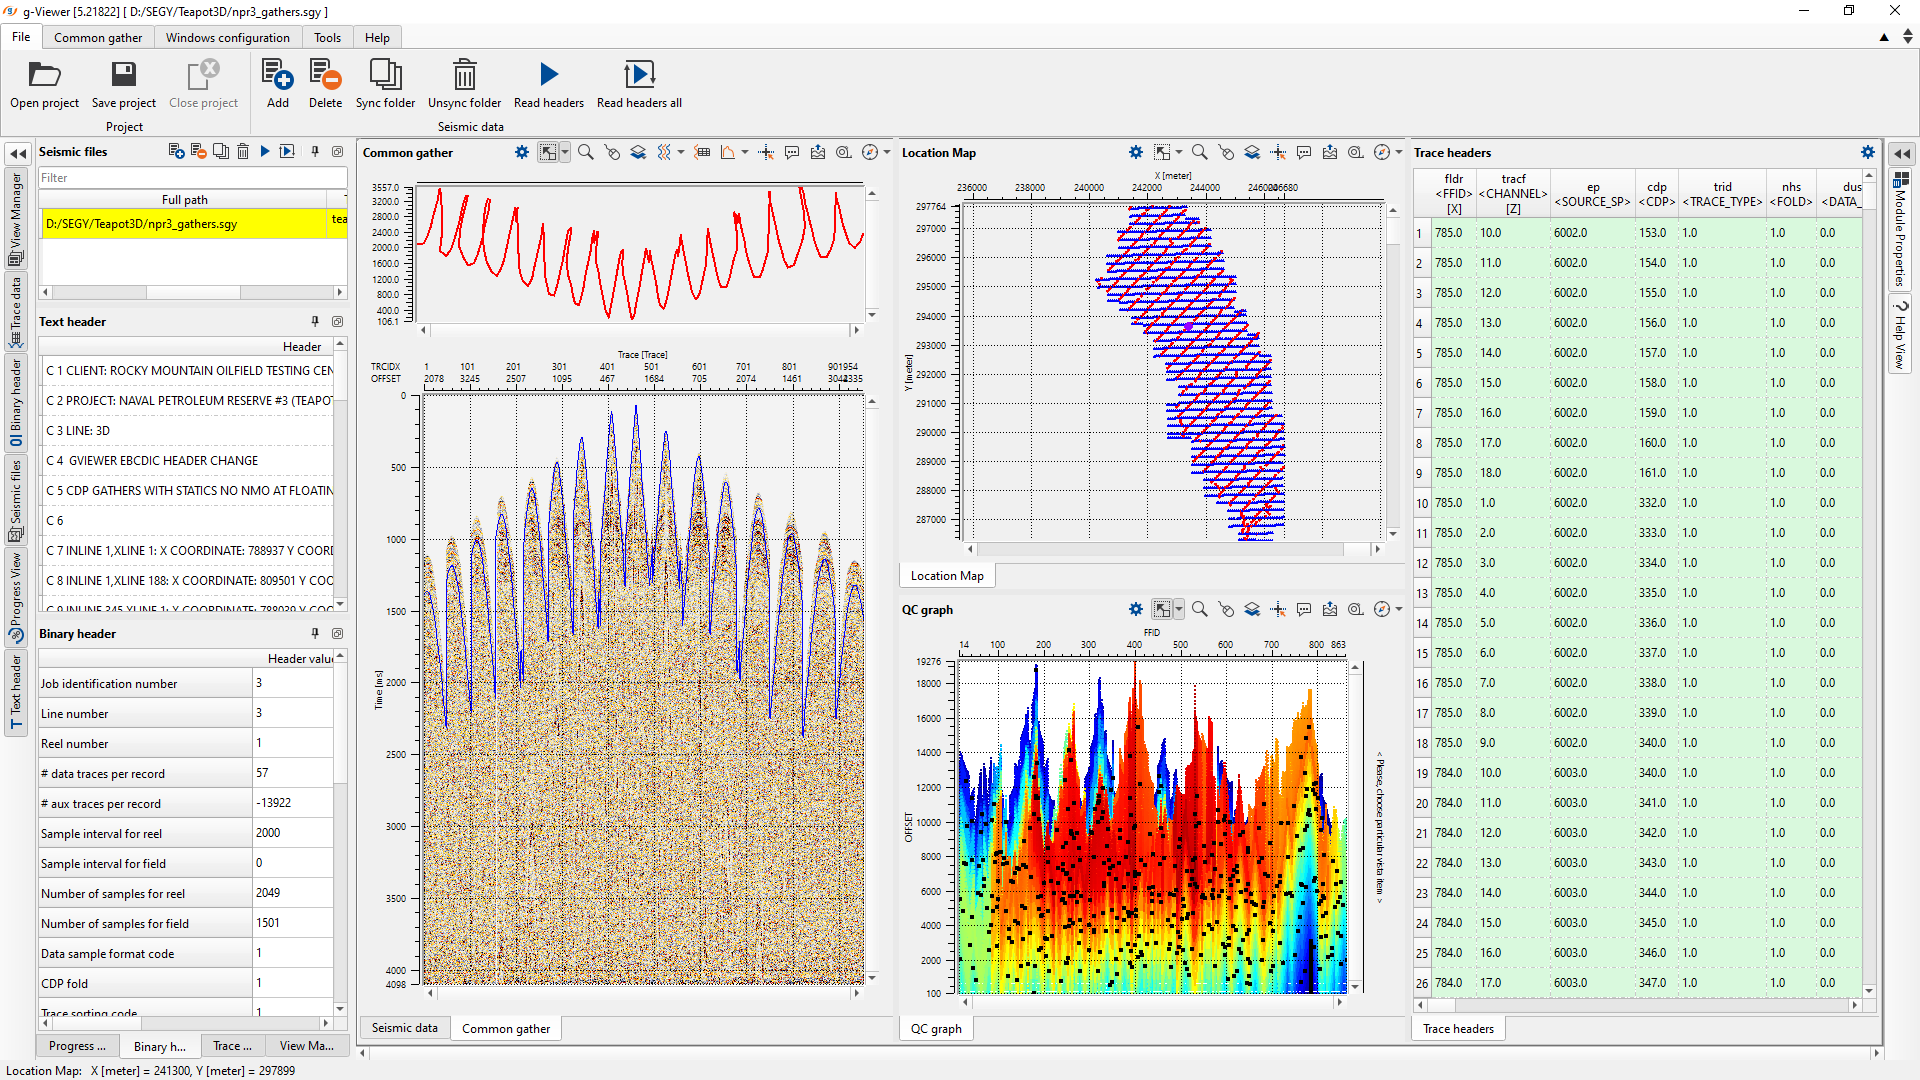
Task: Click the Delete icon in Seismic data toolbar
Action: click(x=325, y=85)
